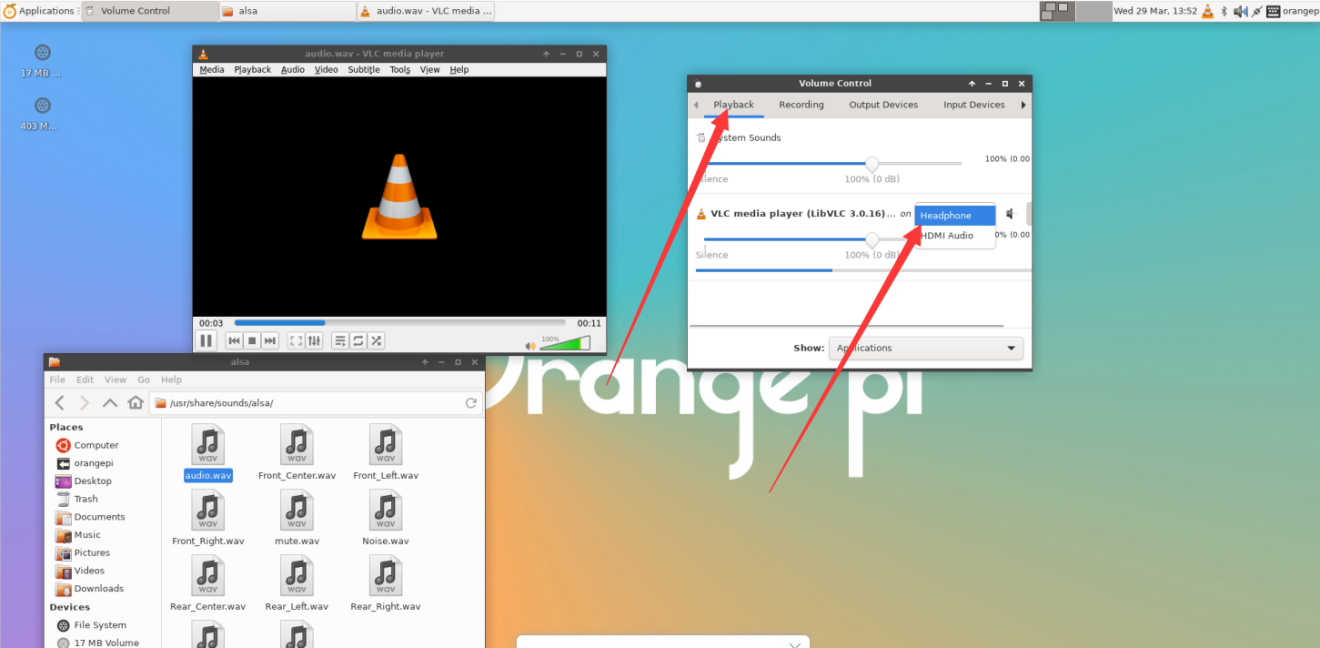
Task: Open VLC Audio menu
Action: [x=293, y=70]
